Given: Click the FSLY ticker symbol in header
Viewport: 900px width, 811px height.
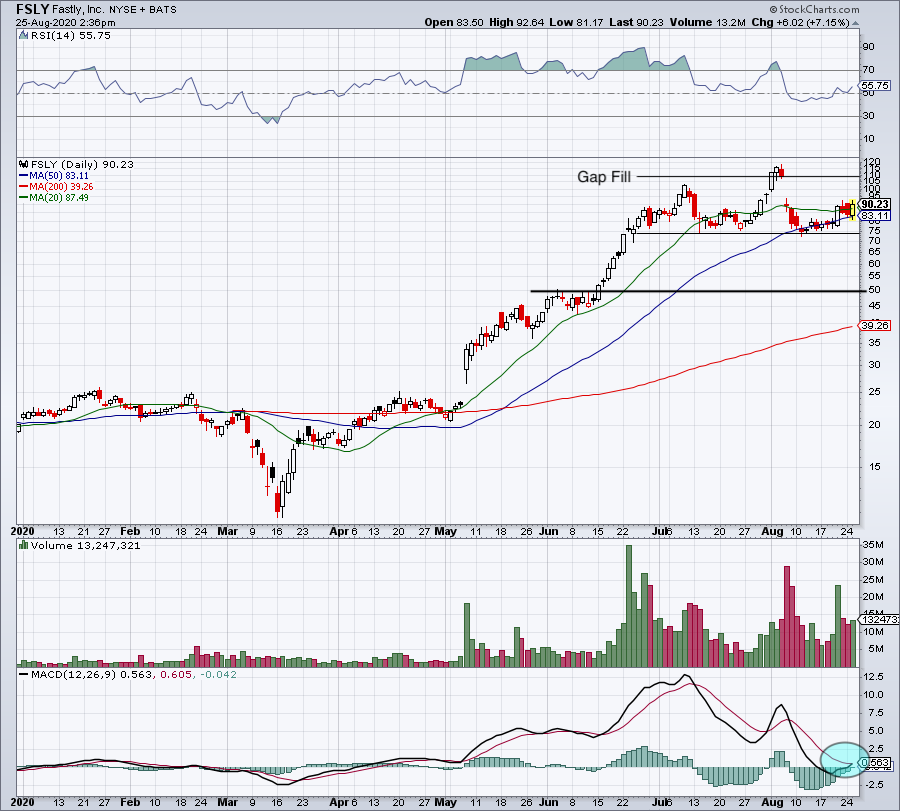Looking at the screenshot, I should [31, 7].
